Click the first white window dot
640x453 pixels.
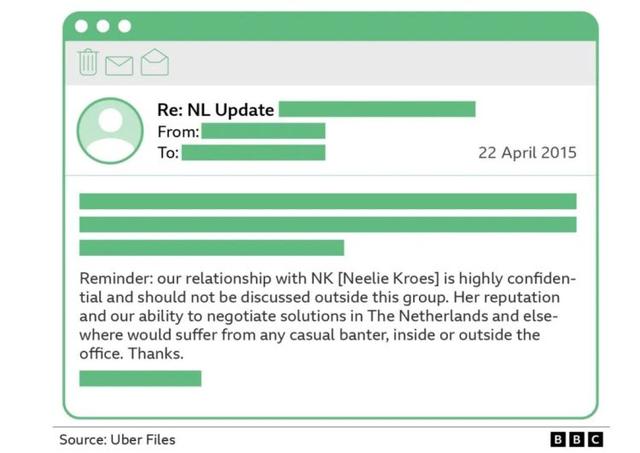[x=81, y=26]
